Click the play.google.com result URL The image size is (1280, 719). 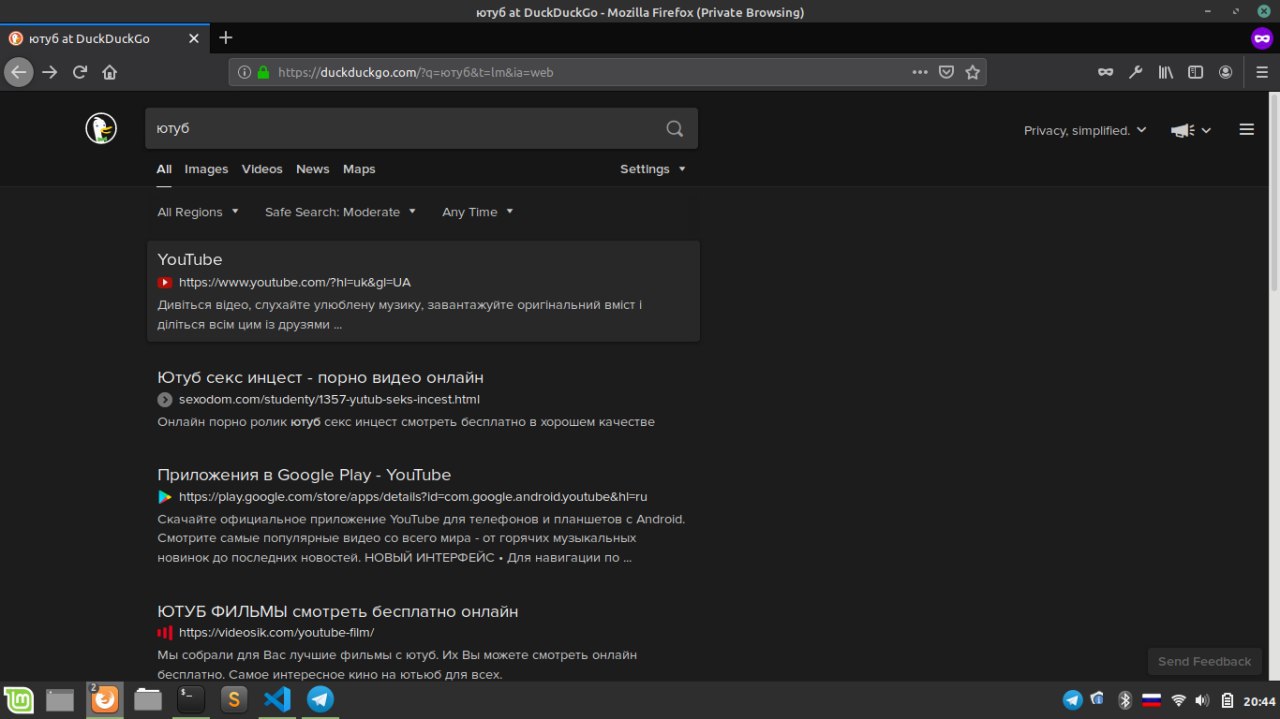point(413,497)
